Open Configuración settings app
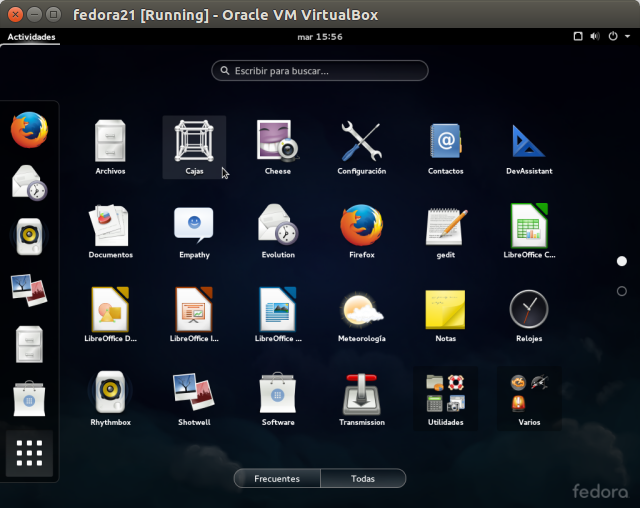640x508 pixels. coord(362,147)
